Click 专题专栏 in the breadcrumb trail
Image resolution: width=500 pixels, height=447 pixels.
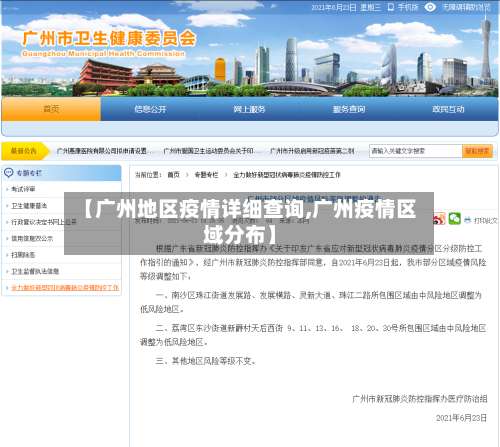pos(206,175)
